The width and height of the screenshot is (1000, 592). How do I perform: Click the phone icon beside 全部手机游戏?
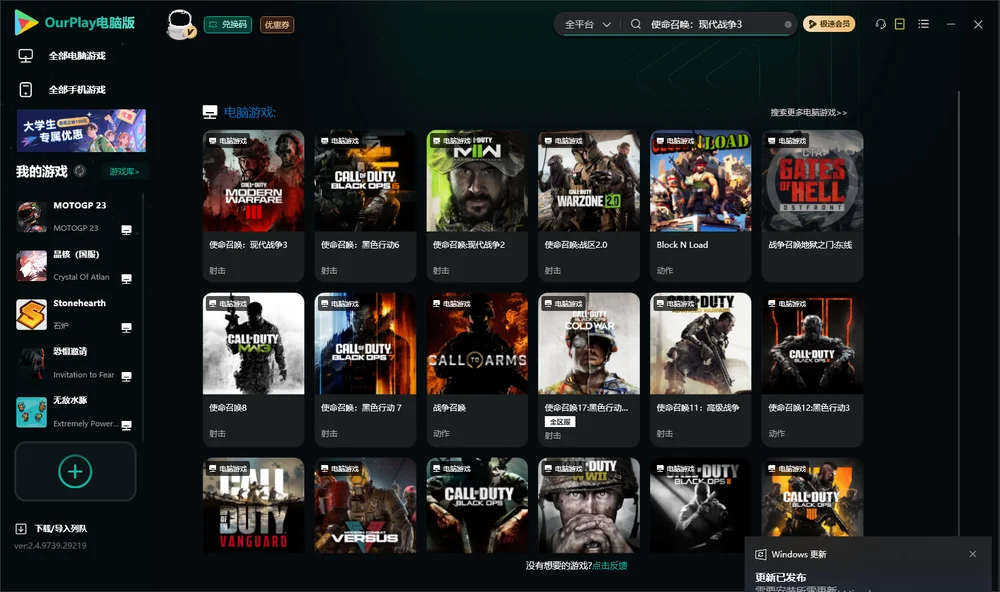26,90
